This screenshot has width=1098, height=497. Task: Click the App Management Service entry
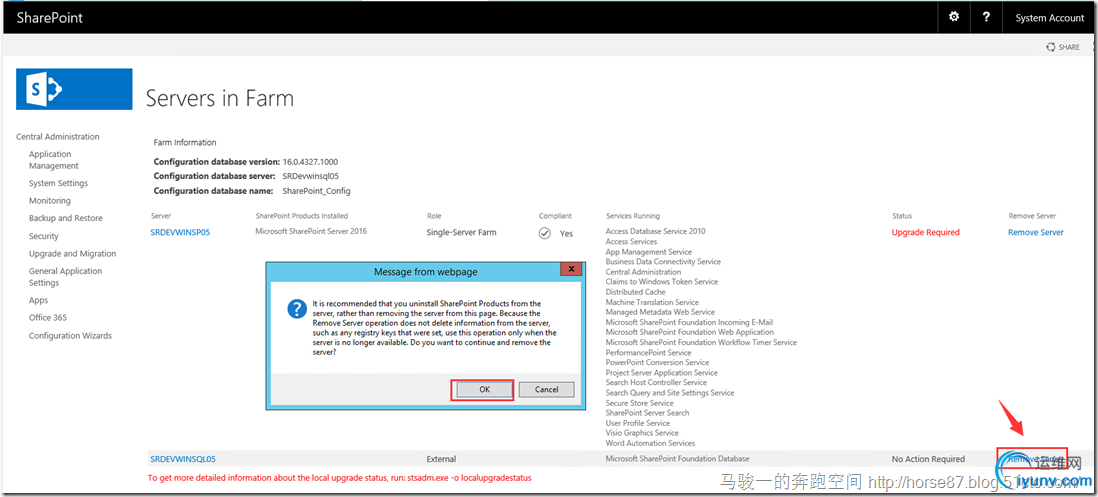[648, 251]
